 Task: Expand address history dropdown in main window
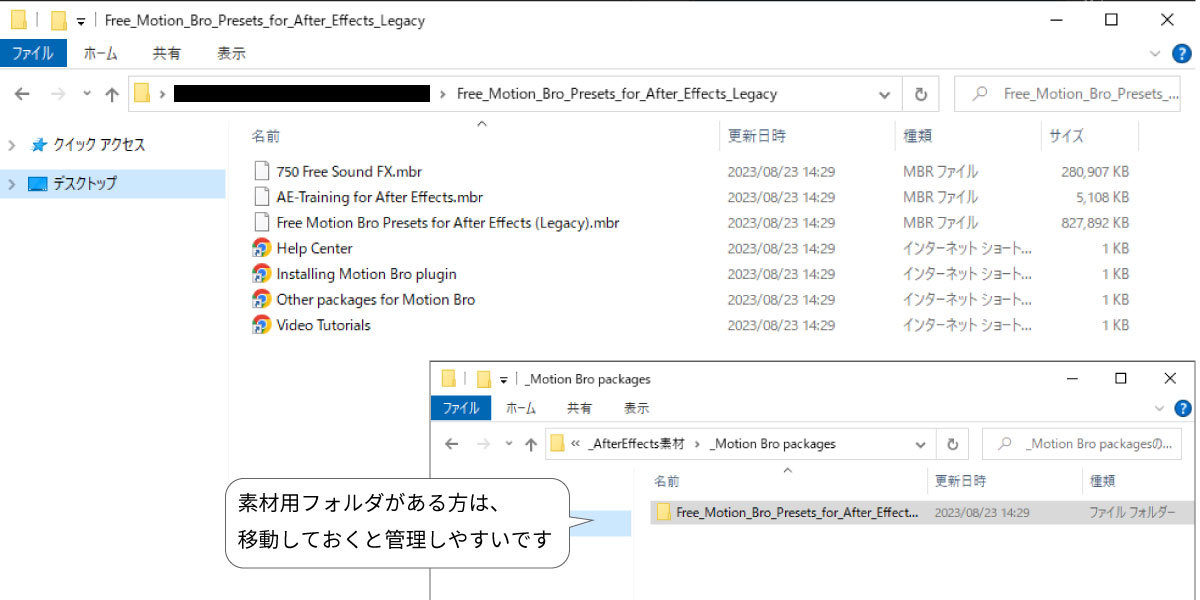(885, 94)
